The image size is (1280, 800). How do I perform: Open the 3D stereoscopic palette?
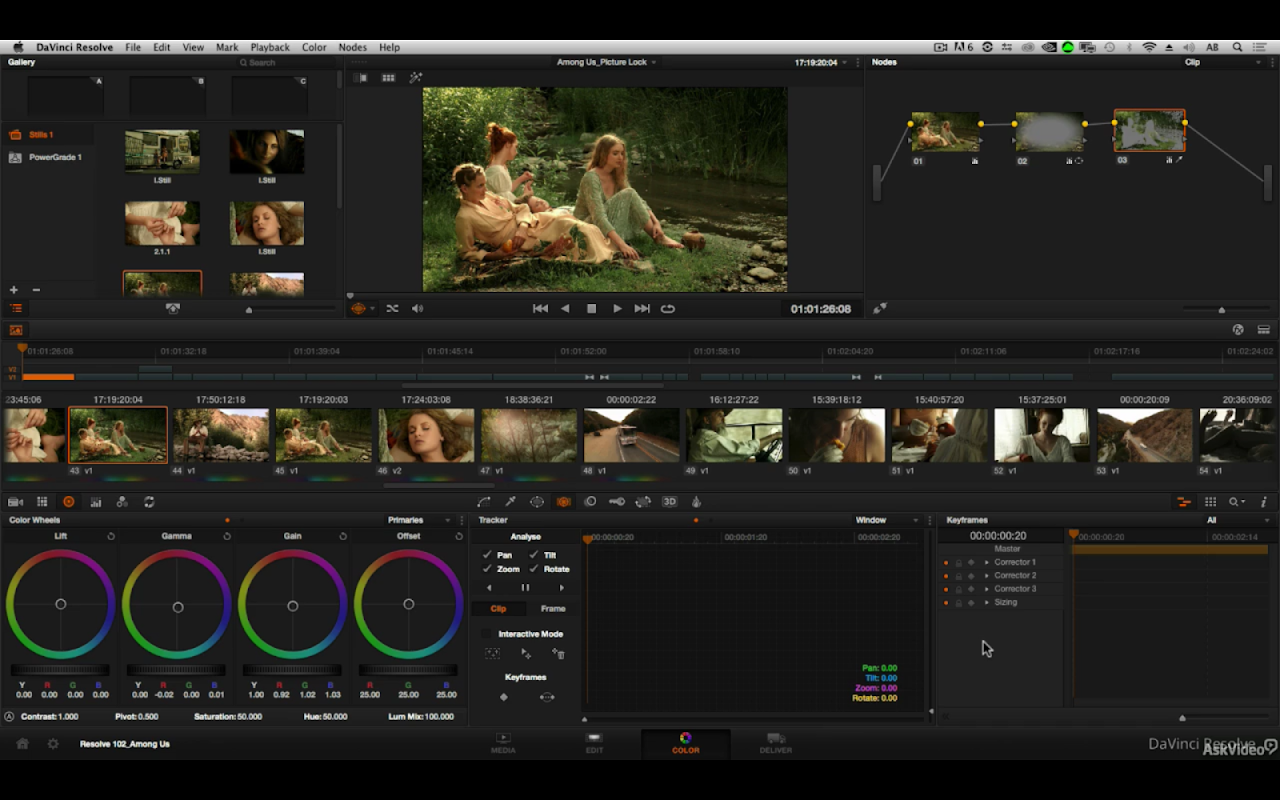point(670,502)
